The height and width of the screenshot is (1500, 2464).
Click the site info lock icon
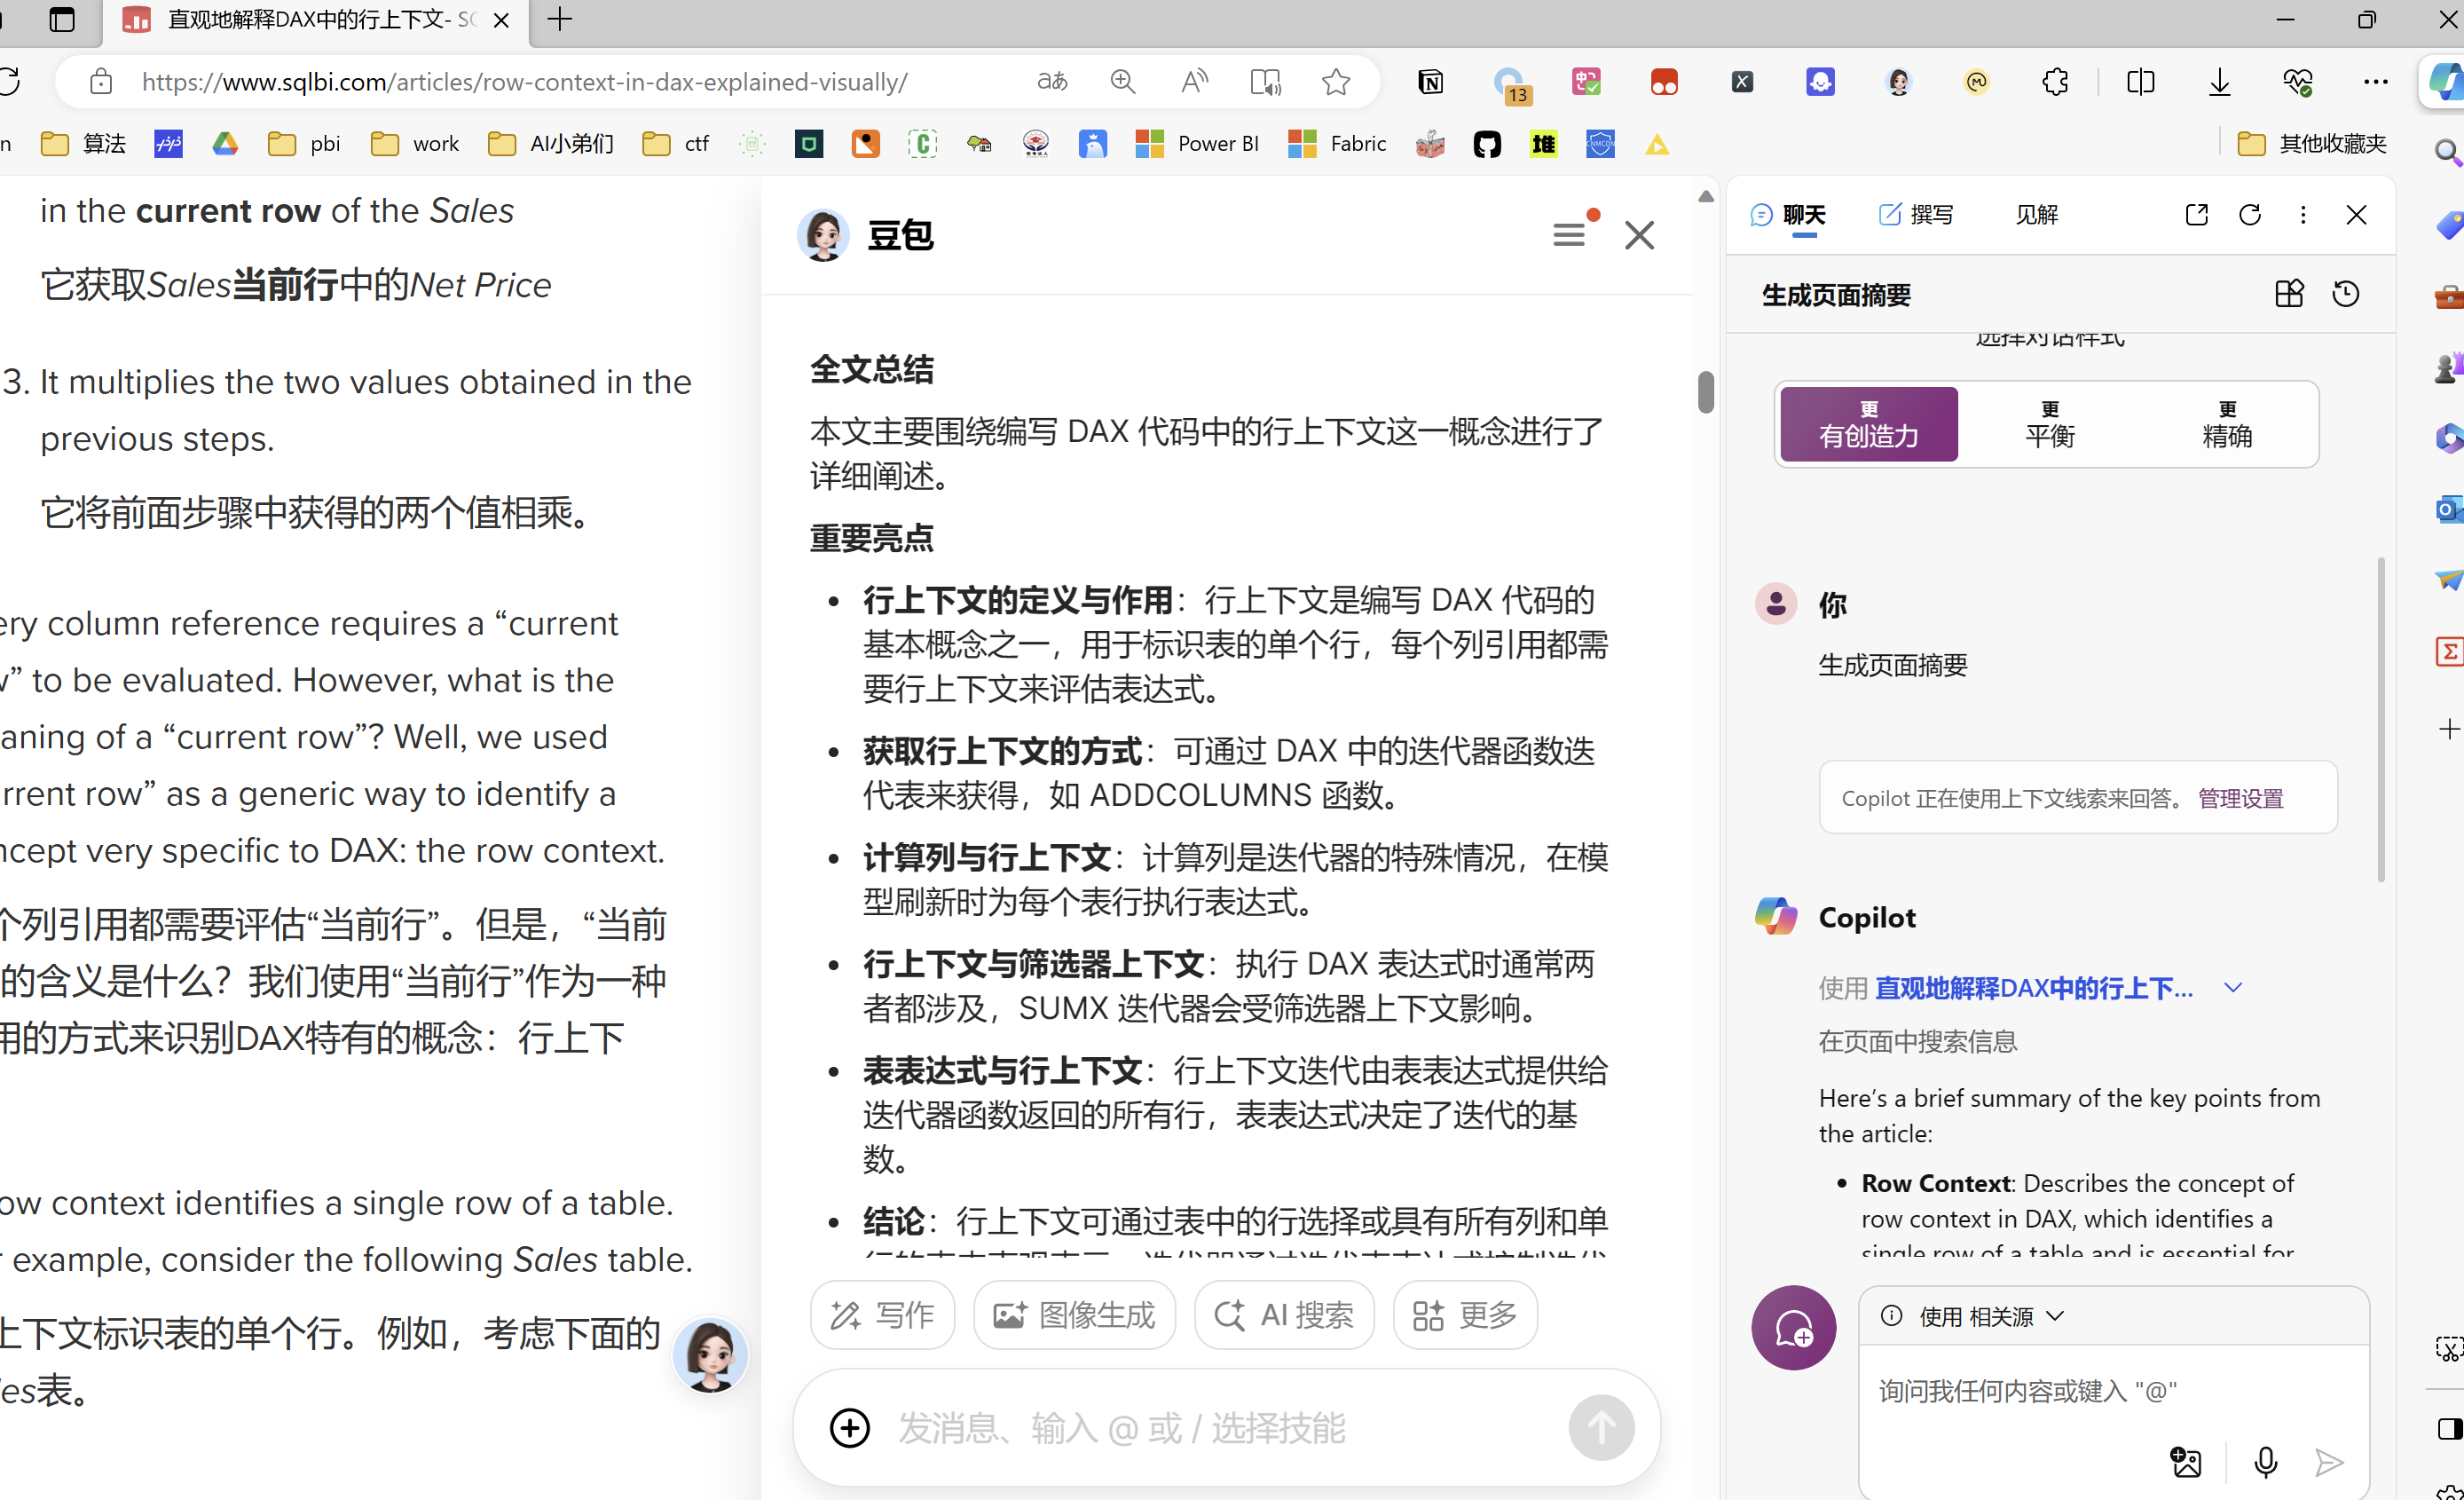[101, 81]
